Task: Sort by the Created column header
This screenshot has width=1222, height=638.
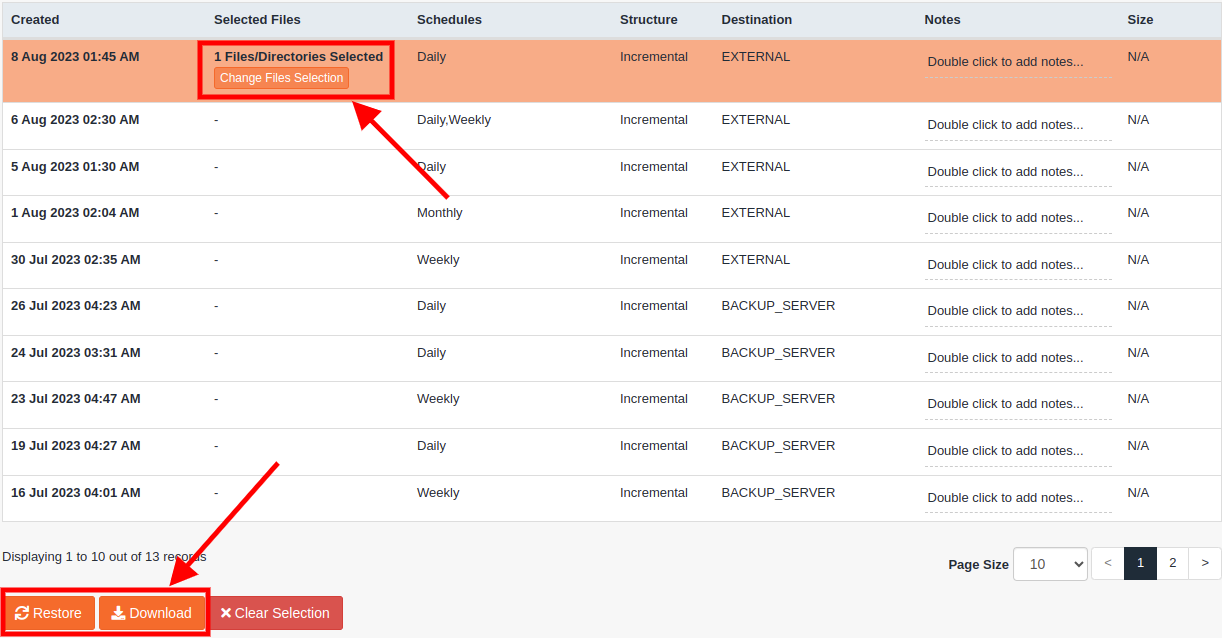Action: [35, 20]
